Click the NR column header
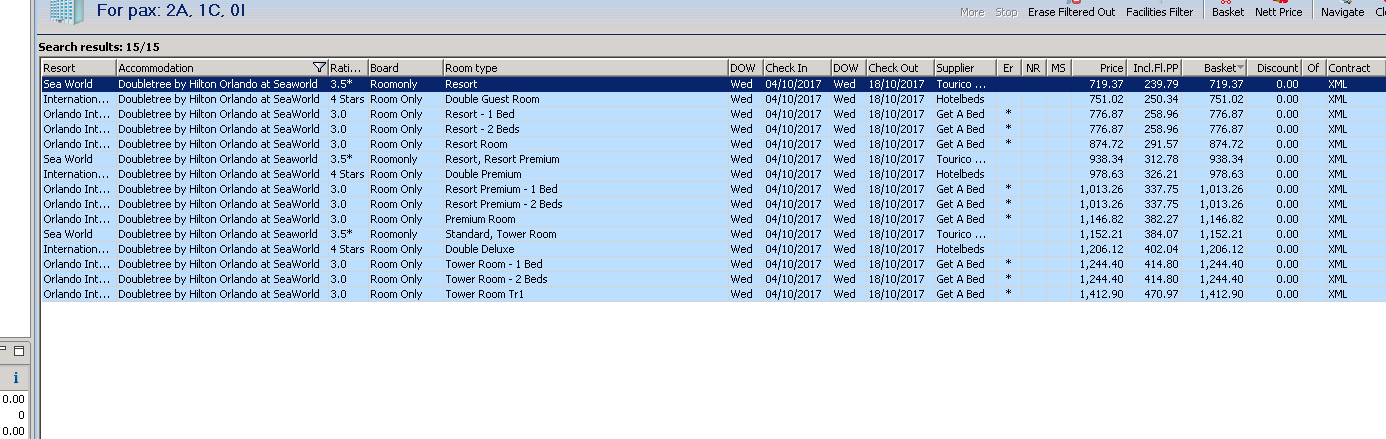The width and height of the screenshot is (1386, 439). click(1033, 68)
